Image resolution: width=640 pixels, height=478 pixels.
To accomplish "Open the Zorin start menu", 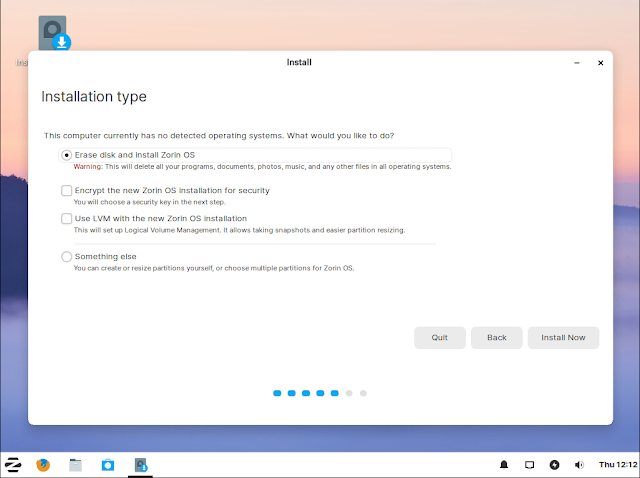I will (x=13, y=465).
